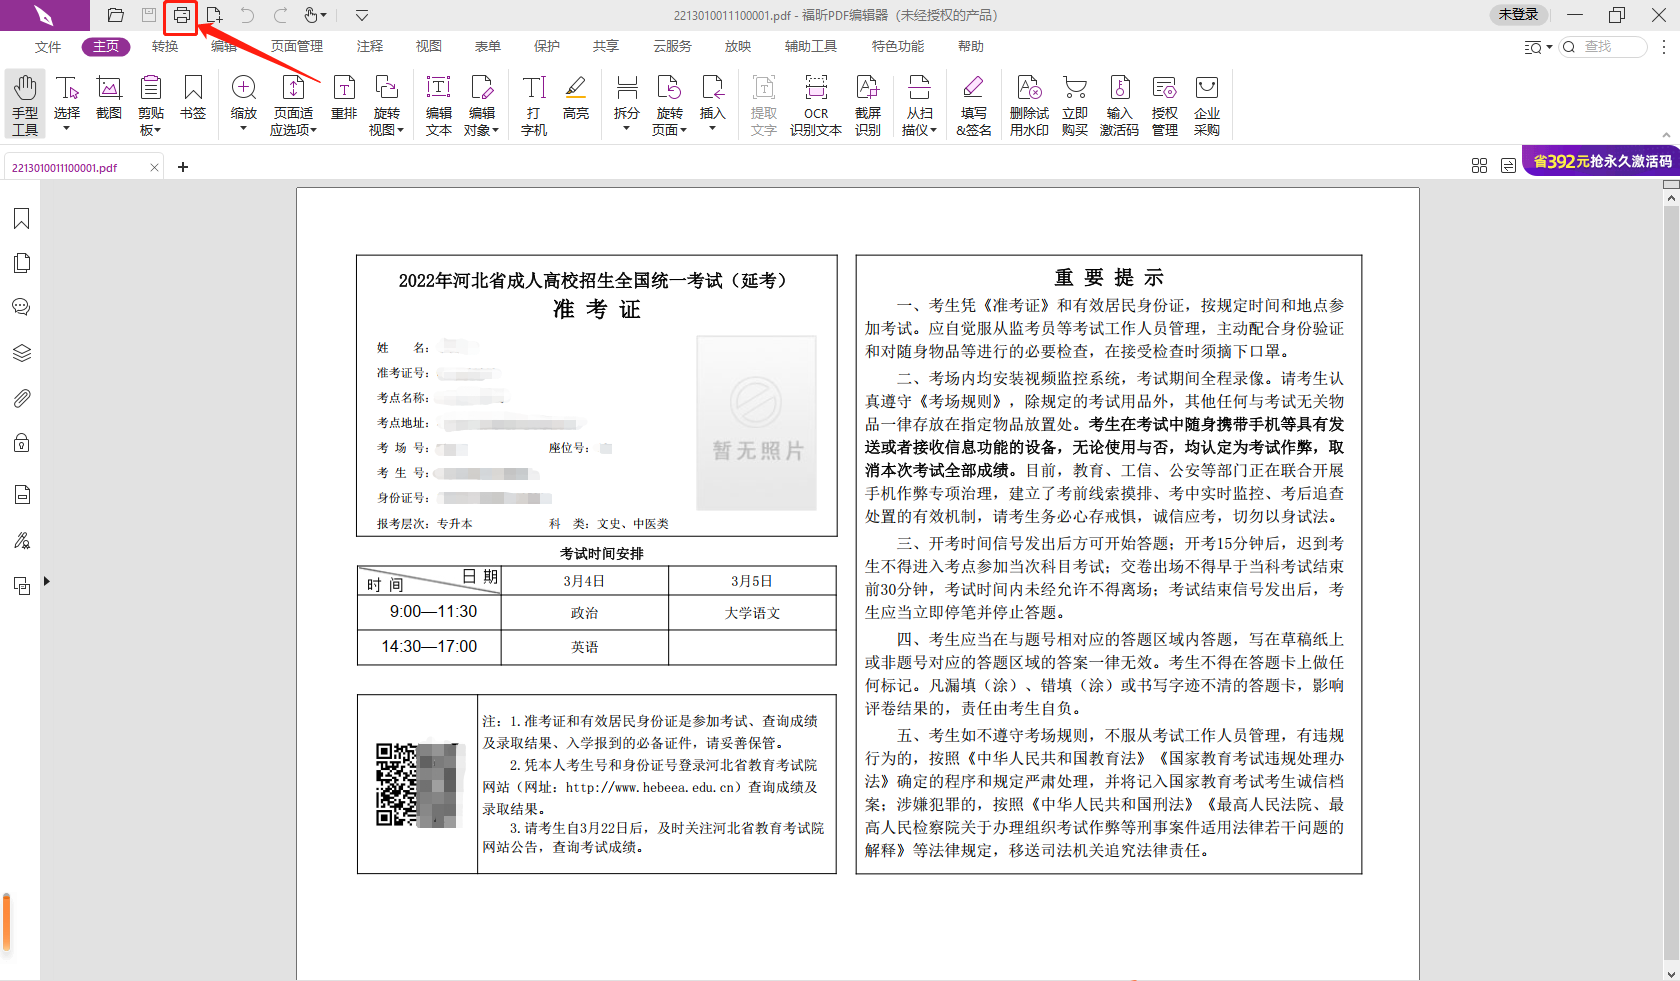The height and width of the screenshot is (981, 1680).
Task: Switch to the 云服务 ribbon tab
Action: coord(672,46)
